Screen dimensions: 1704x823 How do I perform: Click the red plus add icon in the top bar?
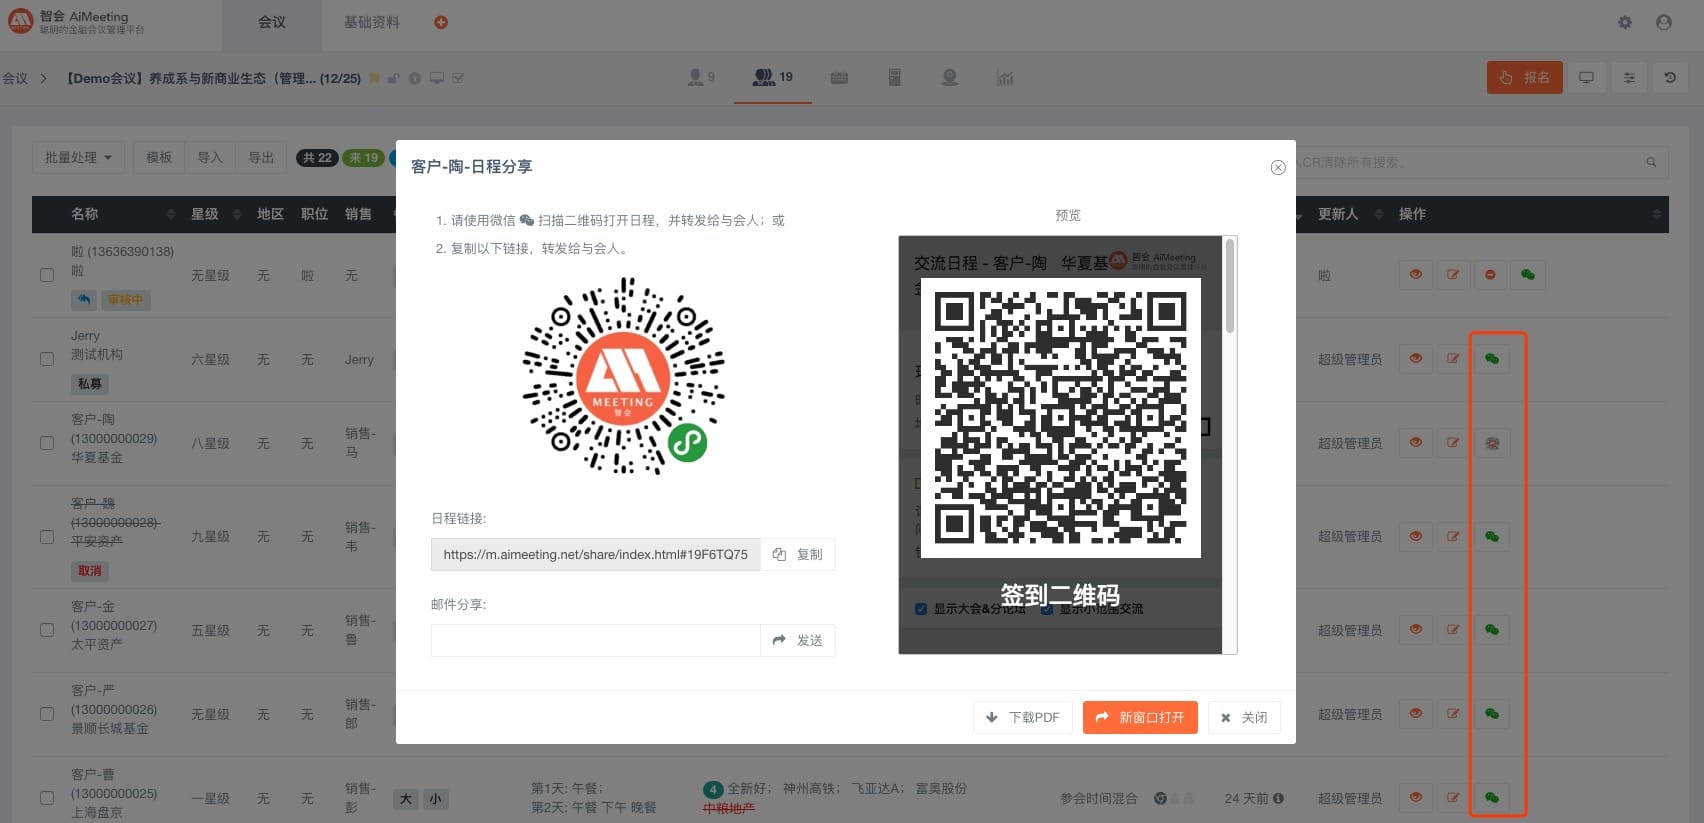(441, 22)
